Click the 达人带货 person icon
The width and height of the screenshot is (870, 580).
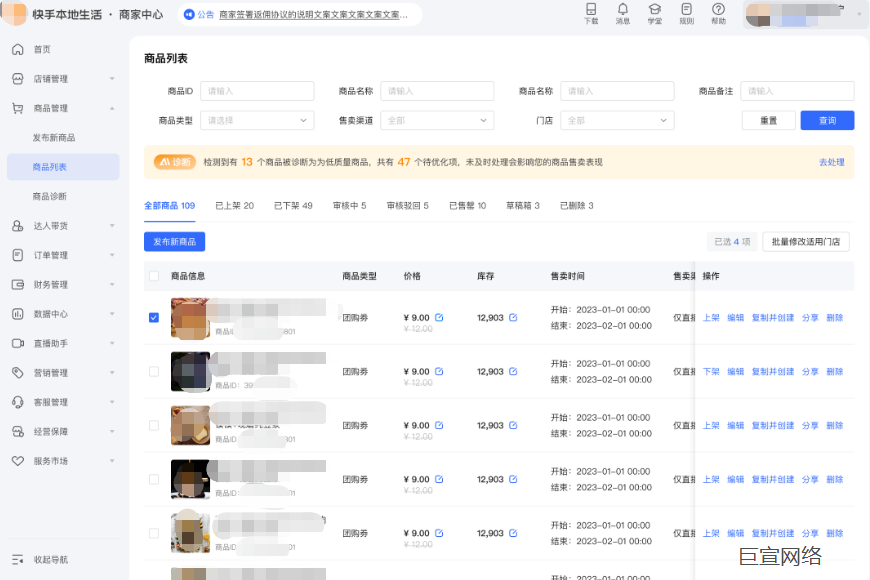[x=18, y=226]
